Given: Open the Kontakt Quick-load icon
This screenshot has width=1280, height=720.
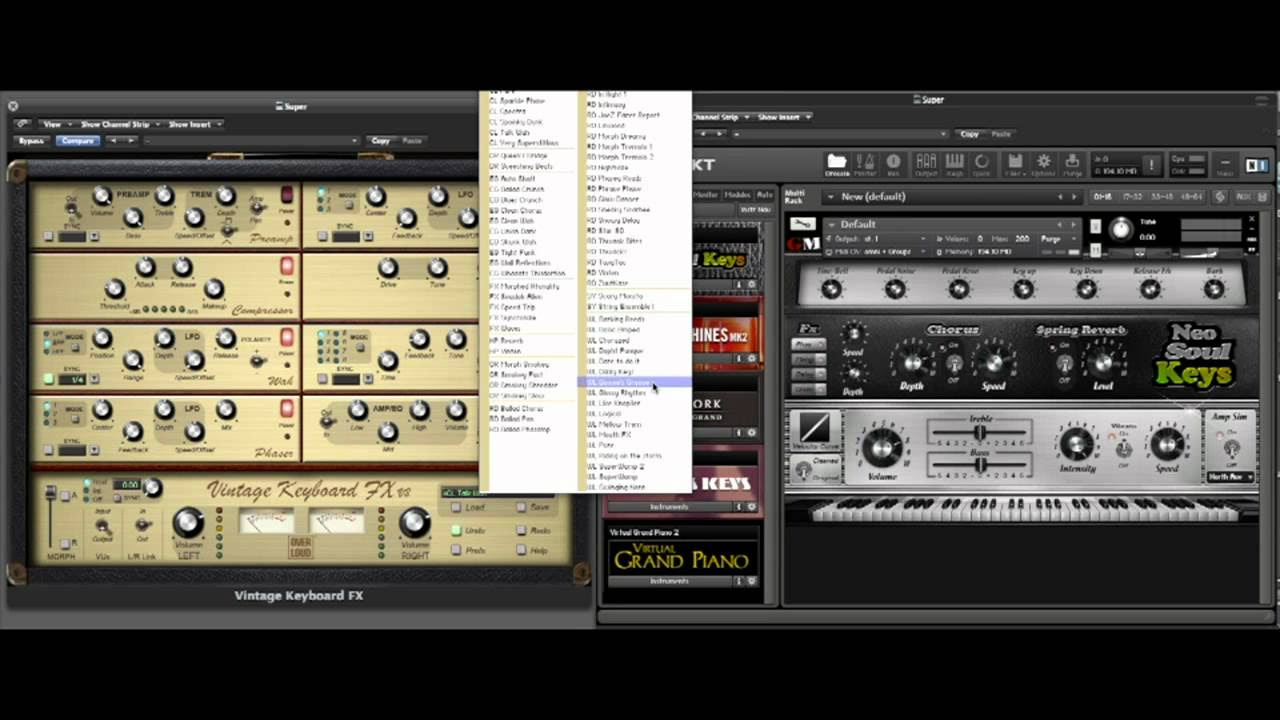Looking at the screenshot, I should click(982, 164).
